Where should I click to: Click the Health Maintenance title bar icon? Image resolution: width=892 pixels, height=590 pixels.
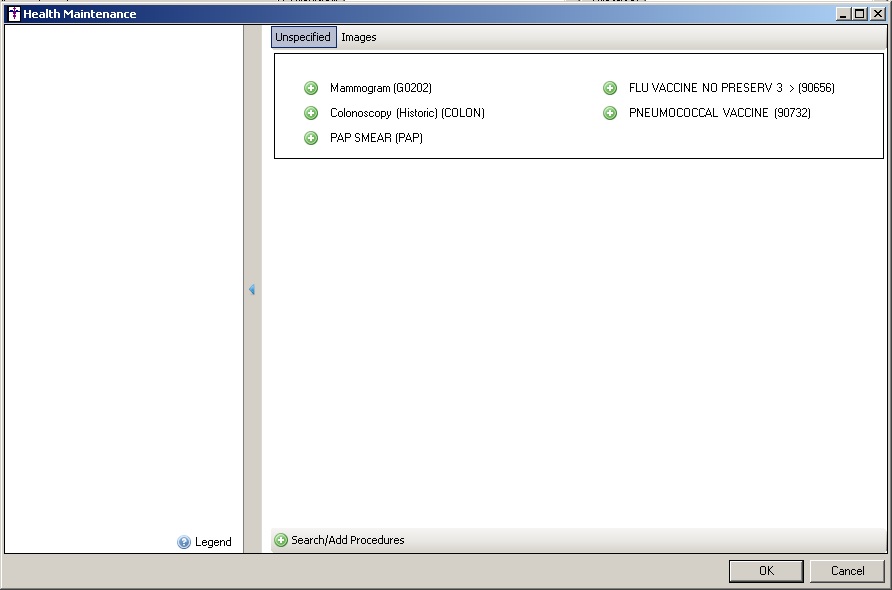coord(13,14)
